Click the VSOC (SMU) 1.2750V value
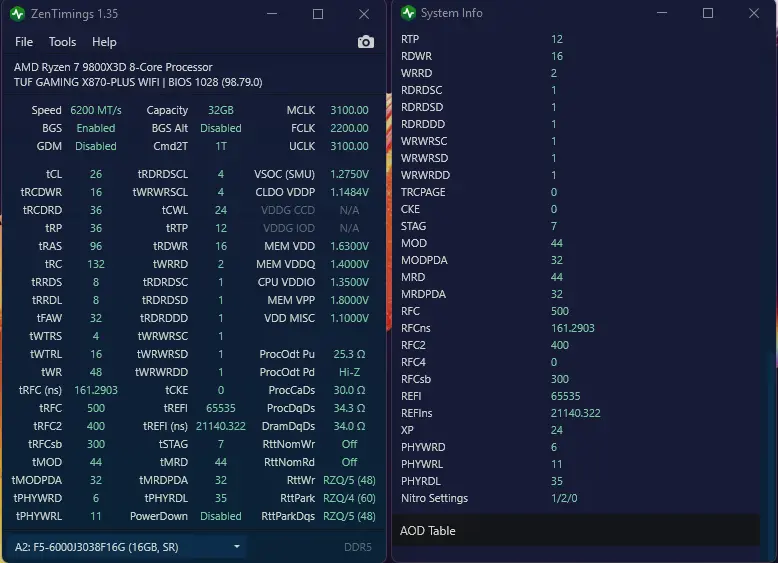This screenshot has height=563, width=778. (x=349, y=174)
